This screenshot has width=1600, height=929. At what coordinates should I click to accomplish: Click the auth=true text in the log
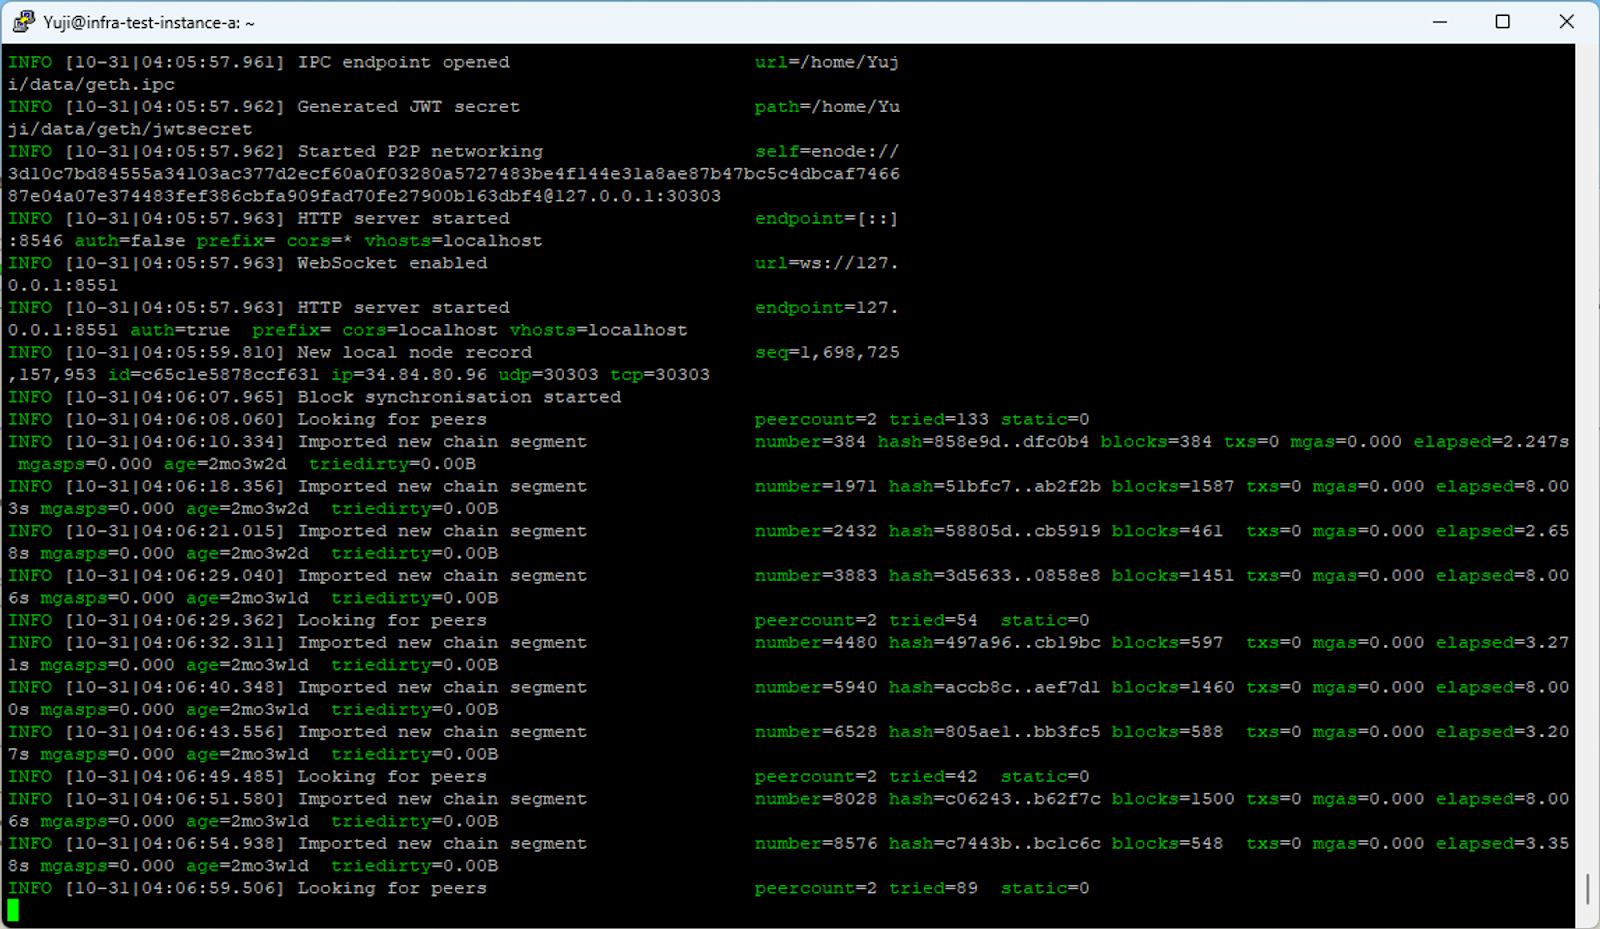(180, 330)
